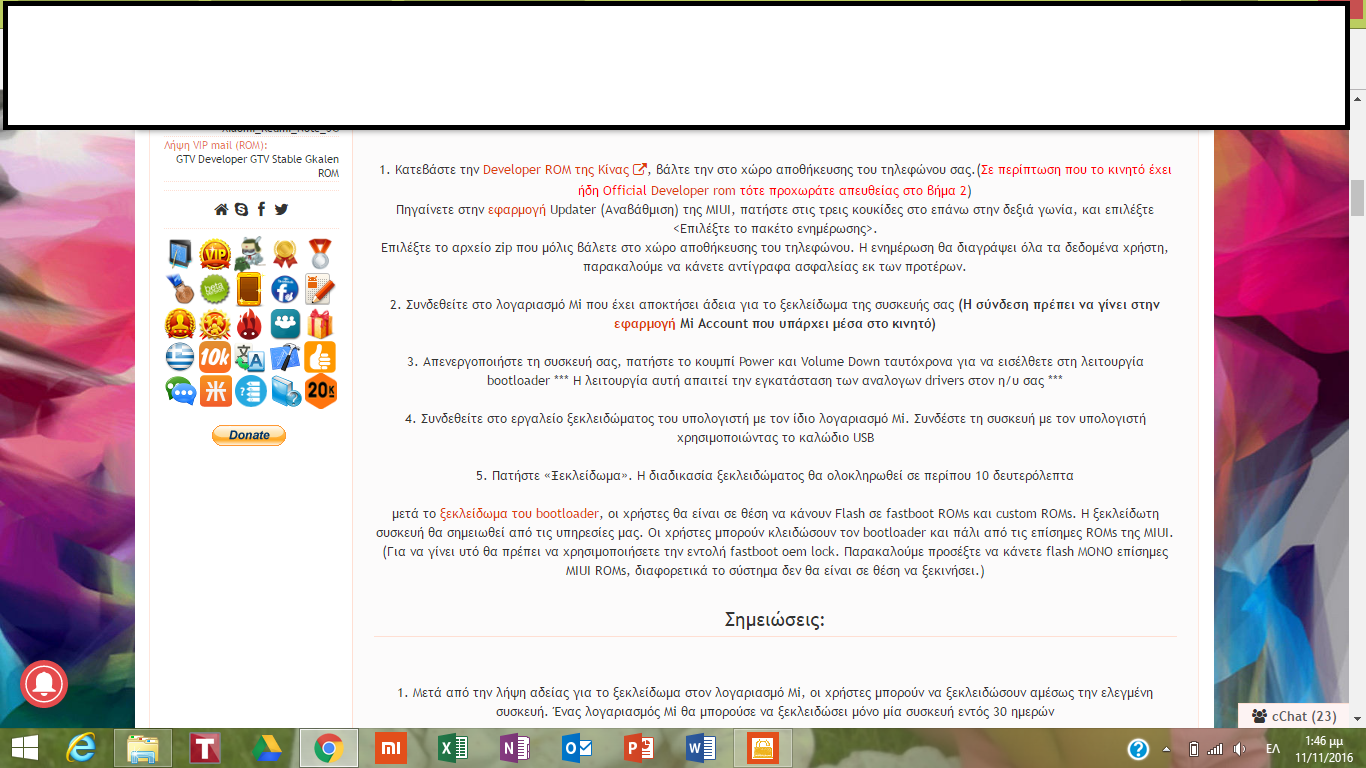Image resolution: width=1366 pixels, height=768 pixels.
Task: Open the home icon in the sidebar
Action: 221,209
